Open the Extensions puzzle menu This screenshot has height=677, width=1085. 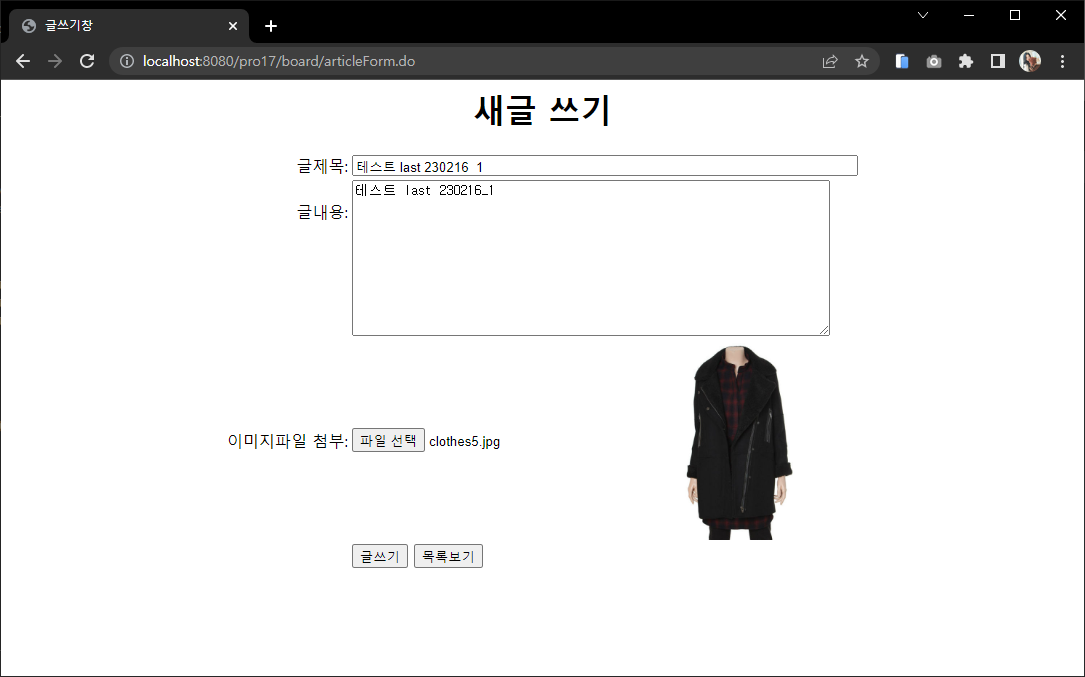click(x=965, y=61)
